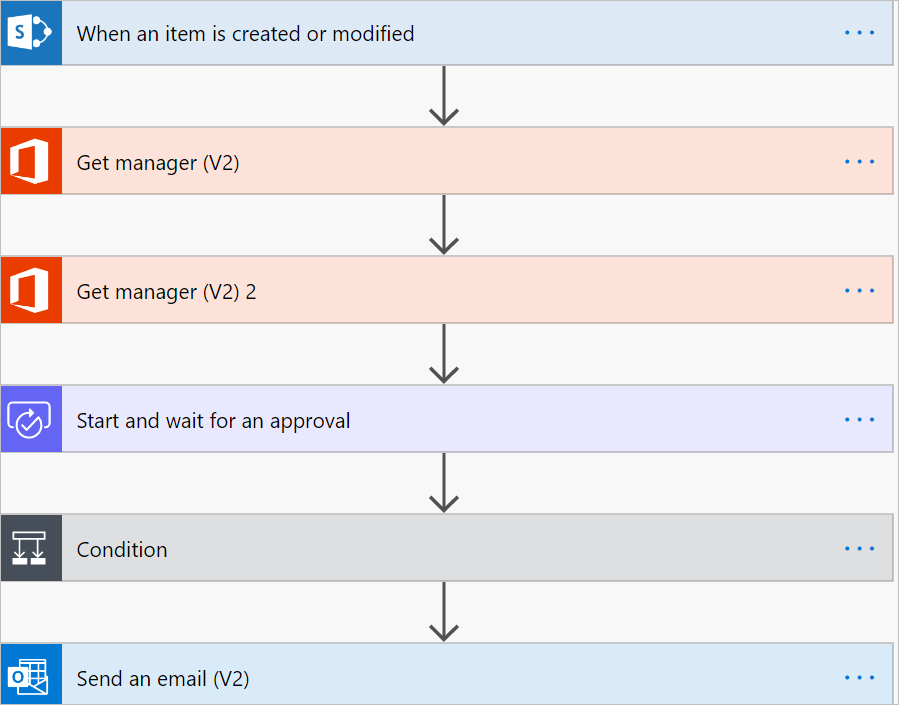Expand the Get manager (V2) action card
This screenshot has height=705, width=899.
pyautogui.click(x=447, y=161)
